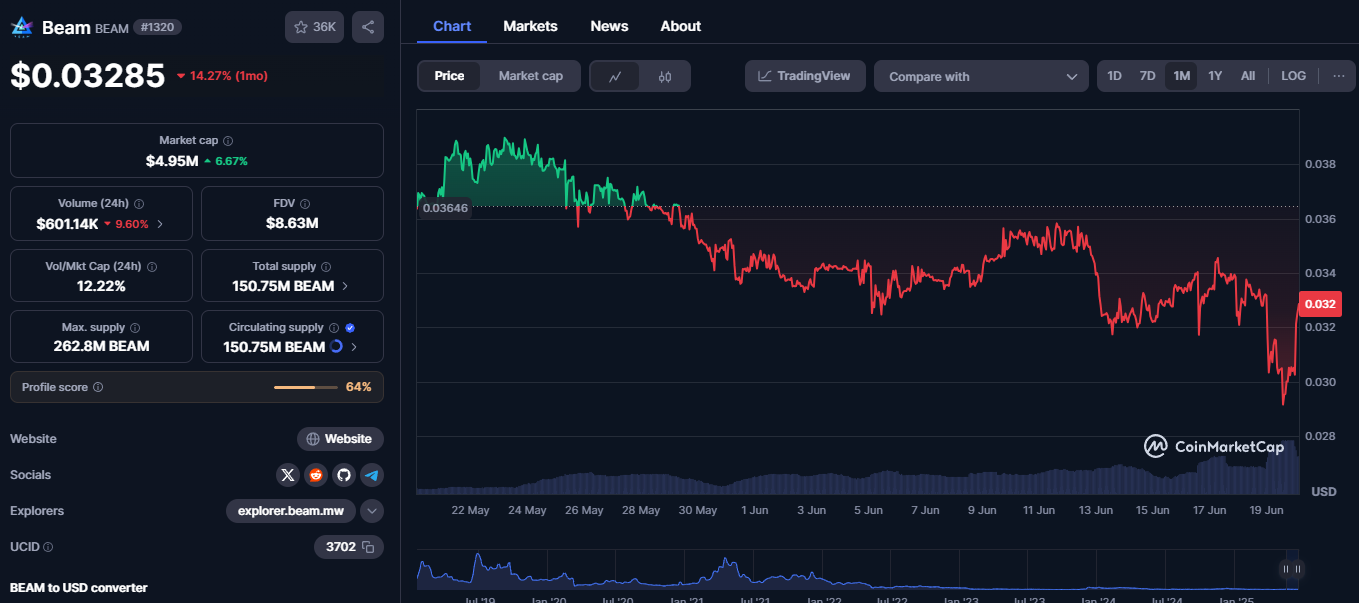Expand Volume (24h) details arrow
This screenshot has width=1359, height=603.
pos(160,224)
